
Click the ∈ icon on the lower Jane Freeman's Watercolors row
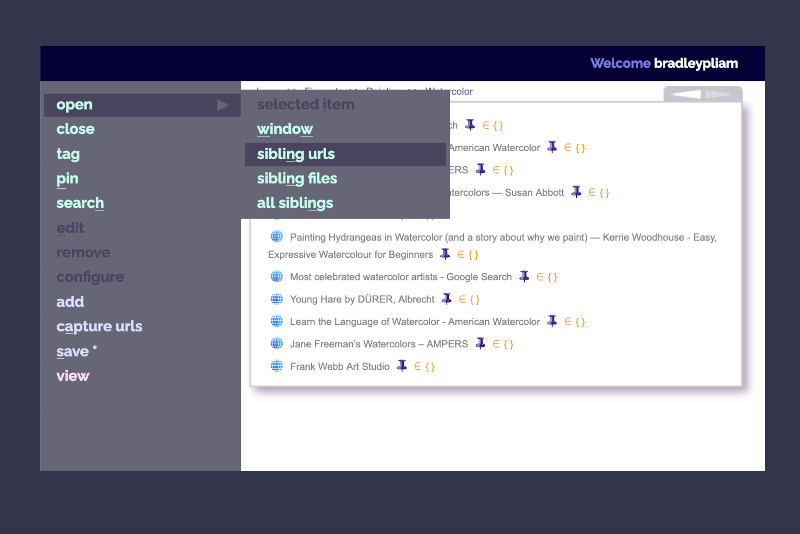click(x=496, y=344)
